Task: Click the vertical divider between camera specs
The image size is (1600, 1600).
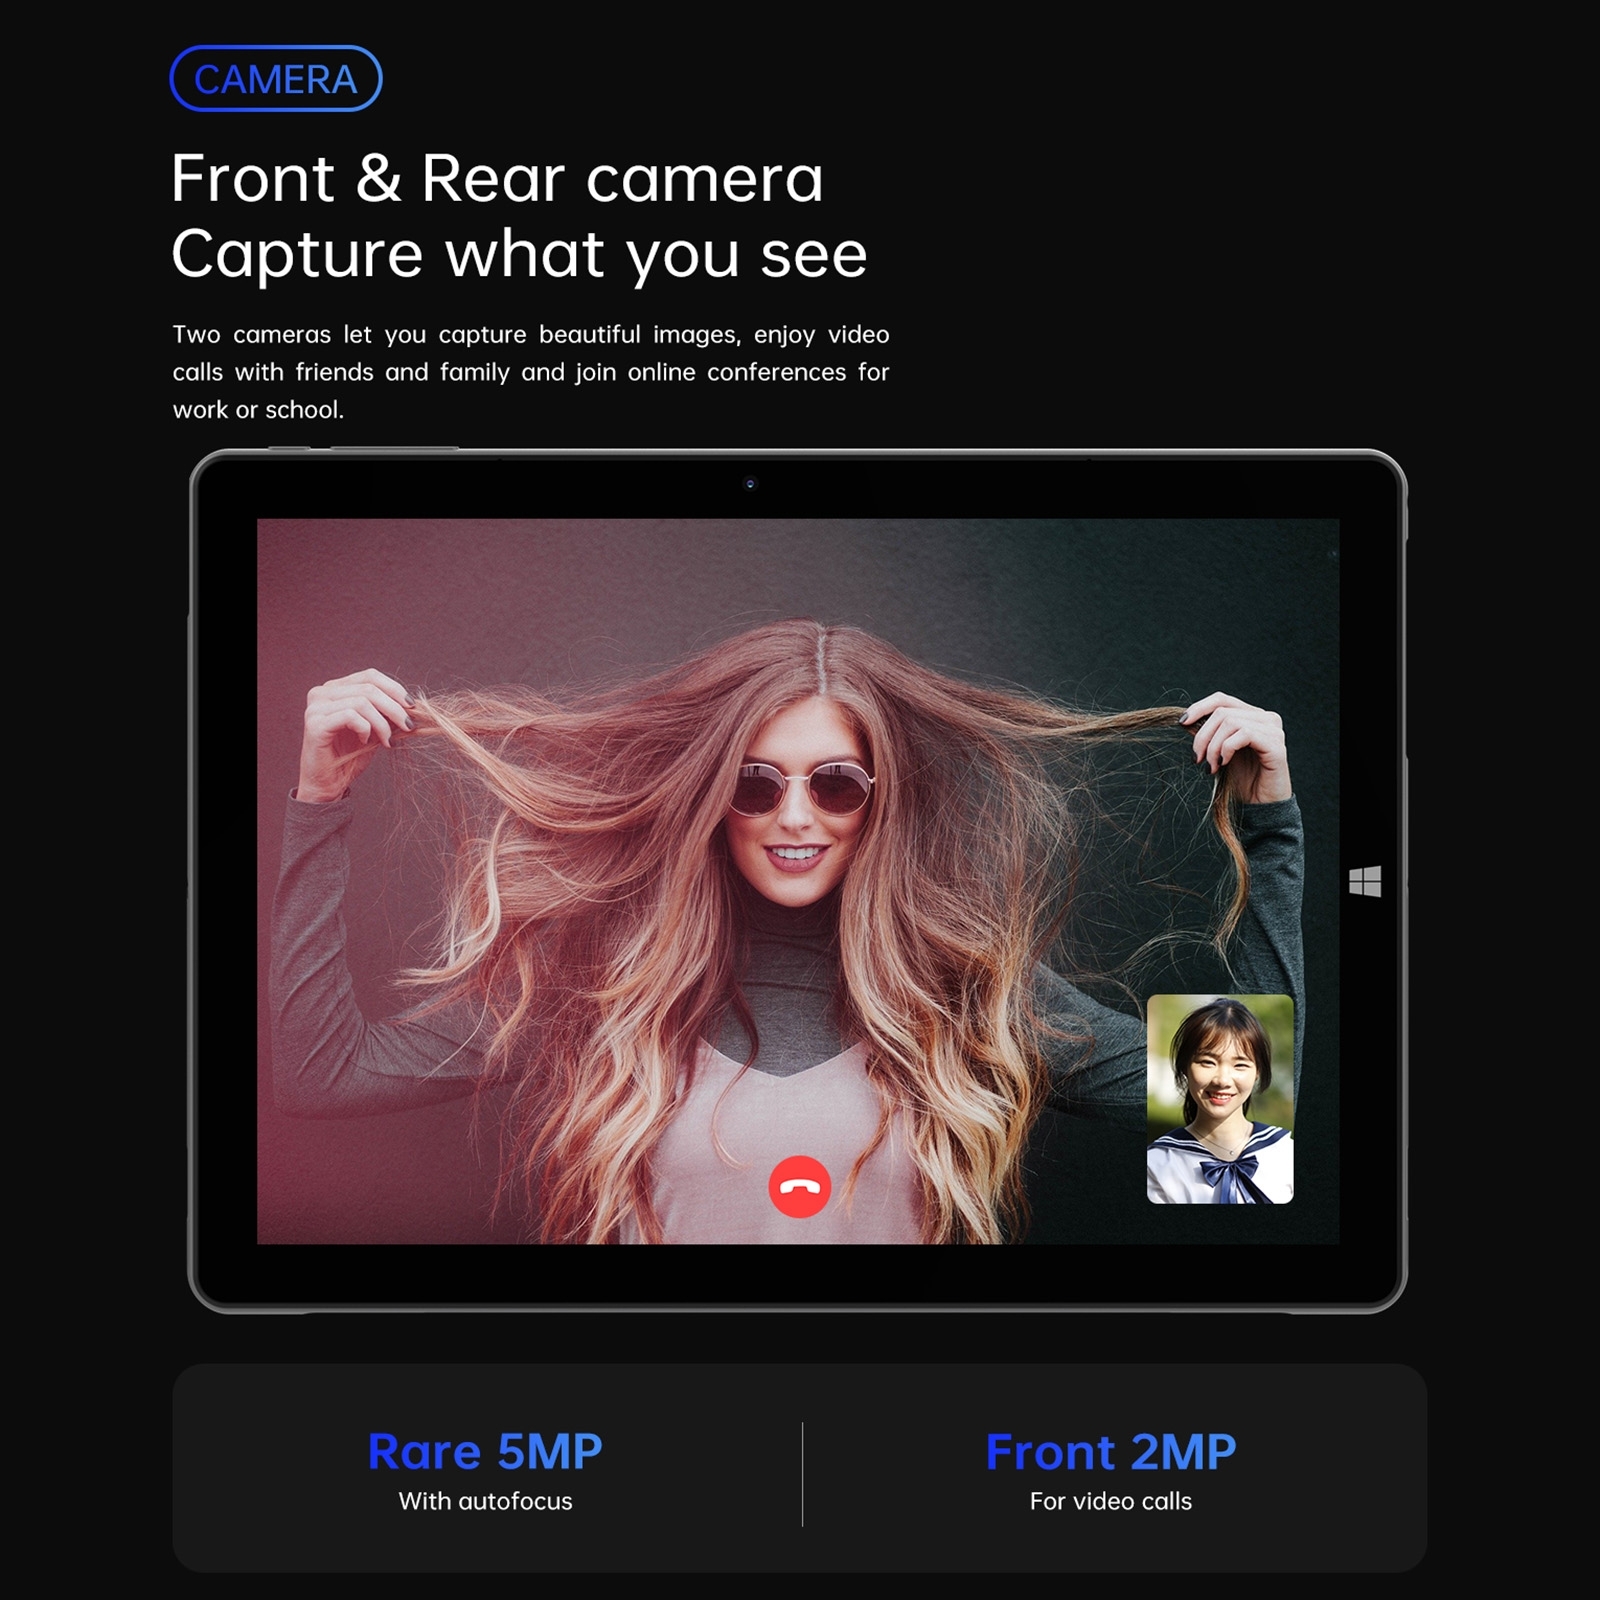Action: pyautogui.click(x=802, y=1474)
